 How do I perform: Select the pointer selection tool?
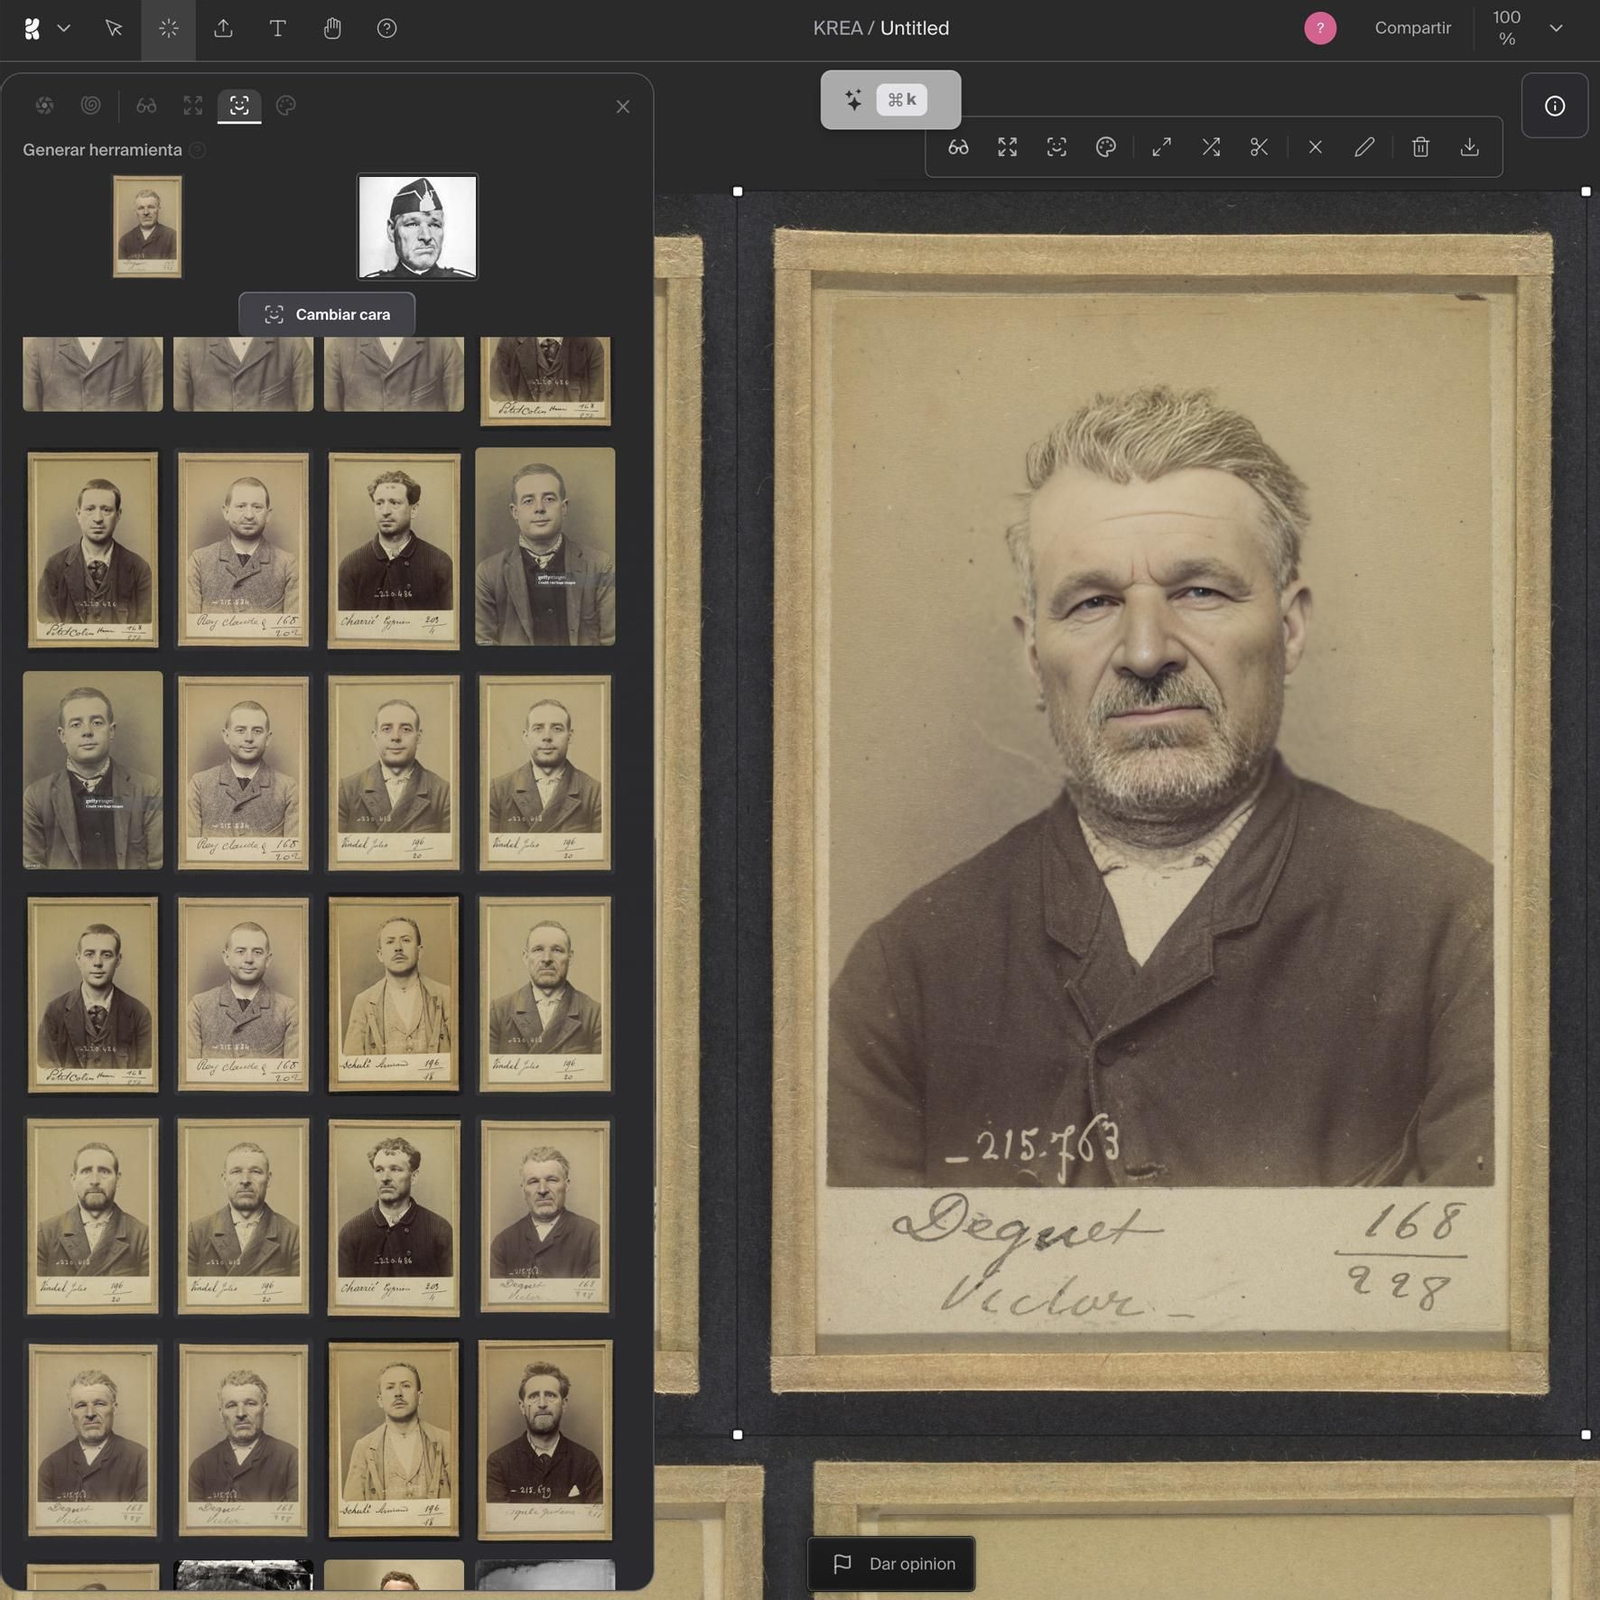pyautogui.click(x=114, y=28)
